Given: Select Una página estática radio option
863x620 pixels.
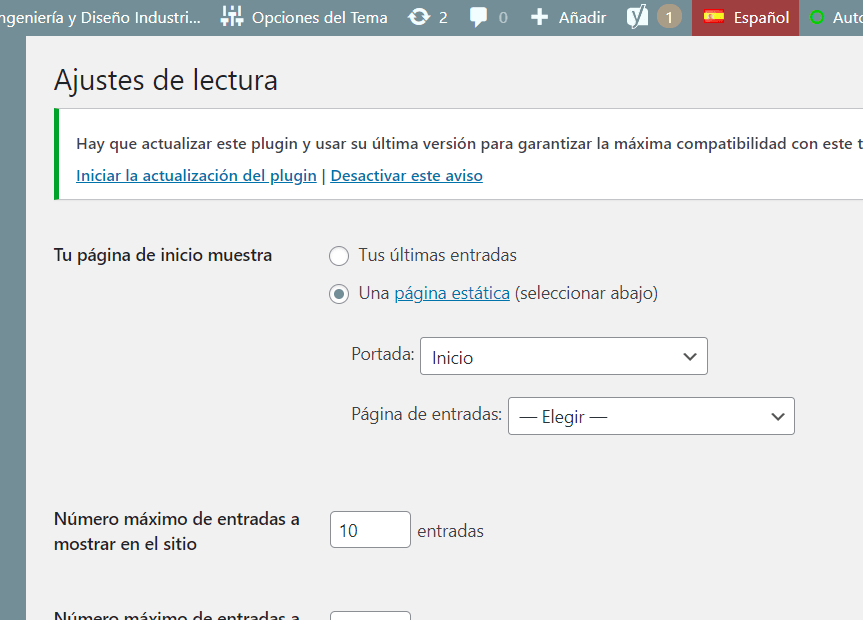Looking at the screenshot, I should [x=339, y=294].
